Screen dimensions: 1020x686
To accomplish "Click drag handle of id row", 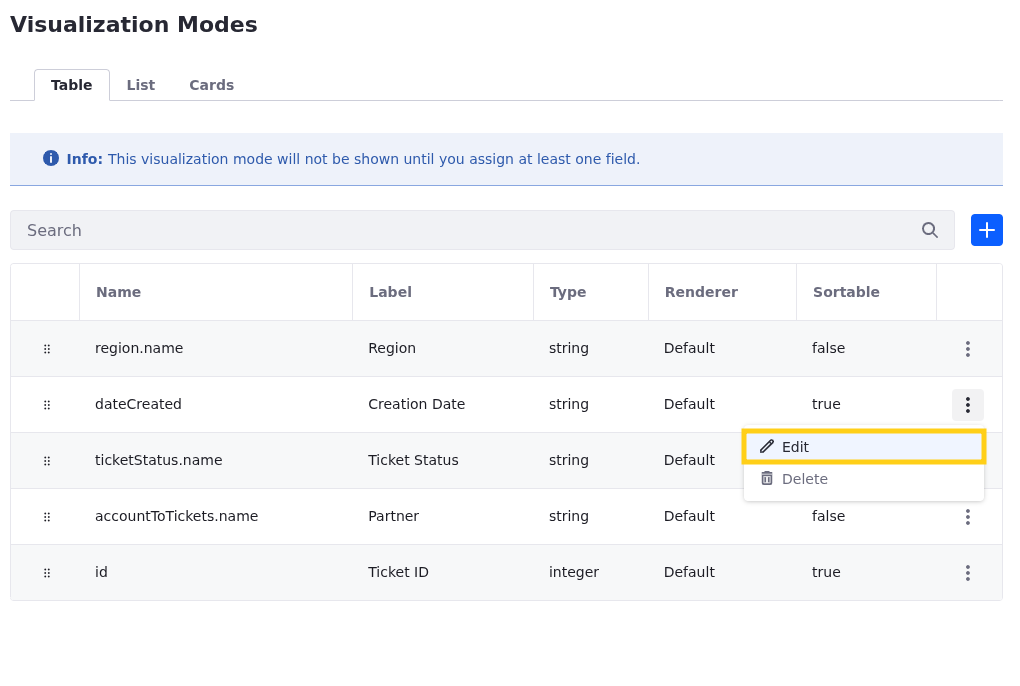I will 47,573.
